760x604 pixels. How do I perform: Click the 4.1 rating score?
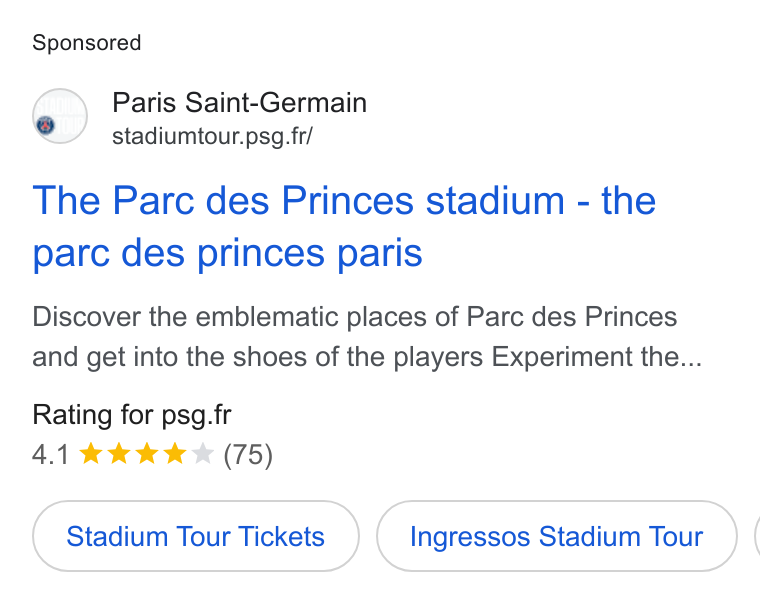coord(50,455)
